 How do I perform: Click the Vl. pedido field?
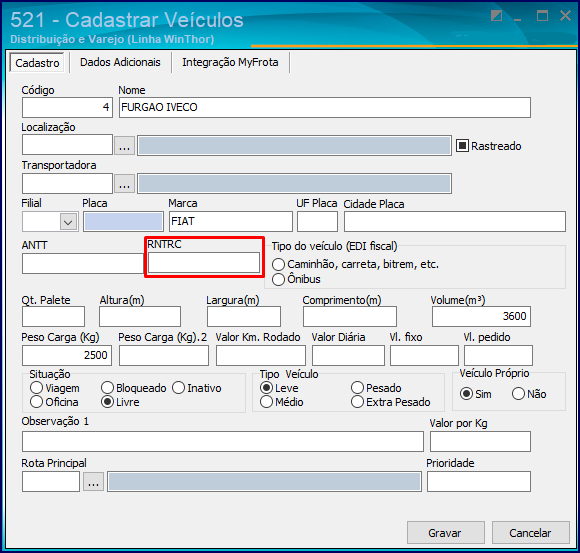pyautogui.click(x=498, y=355)
